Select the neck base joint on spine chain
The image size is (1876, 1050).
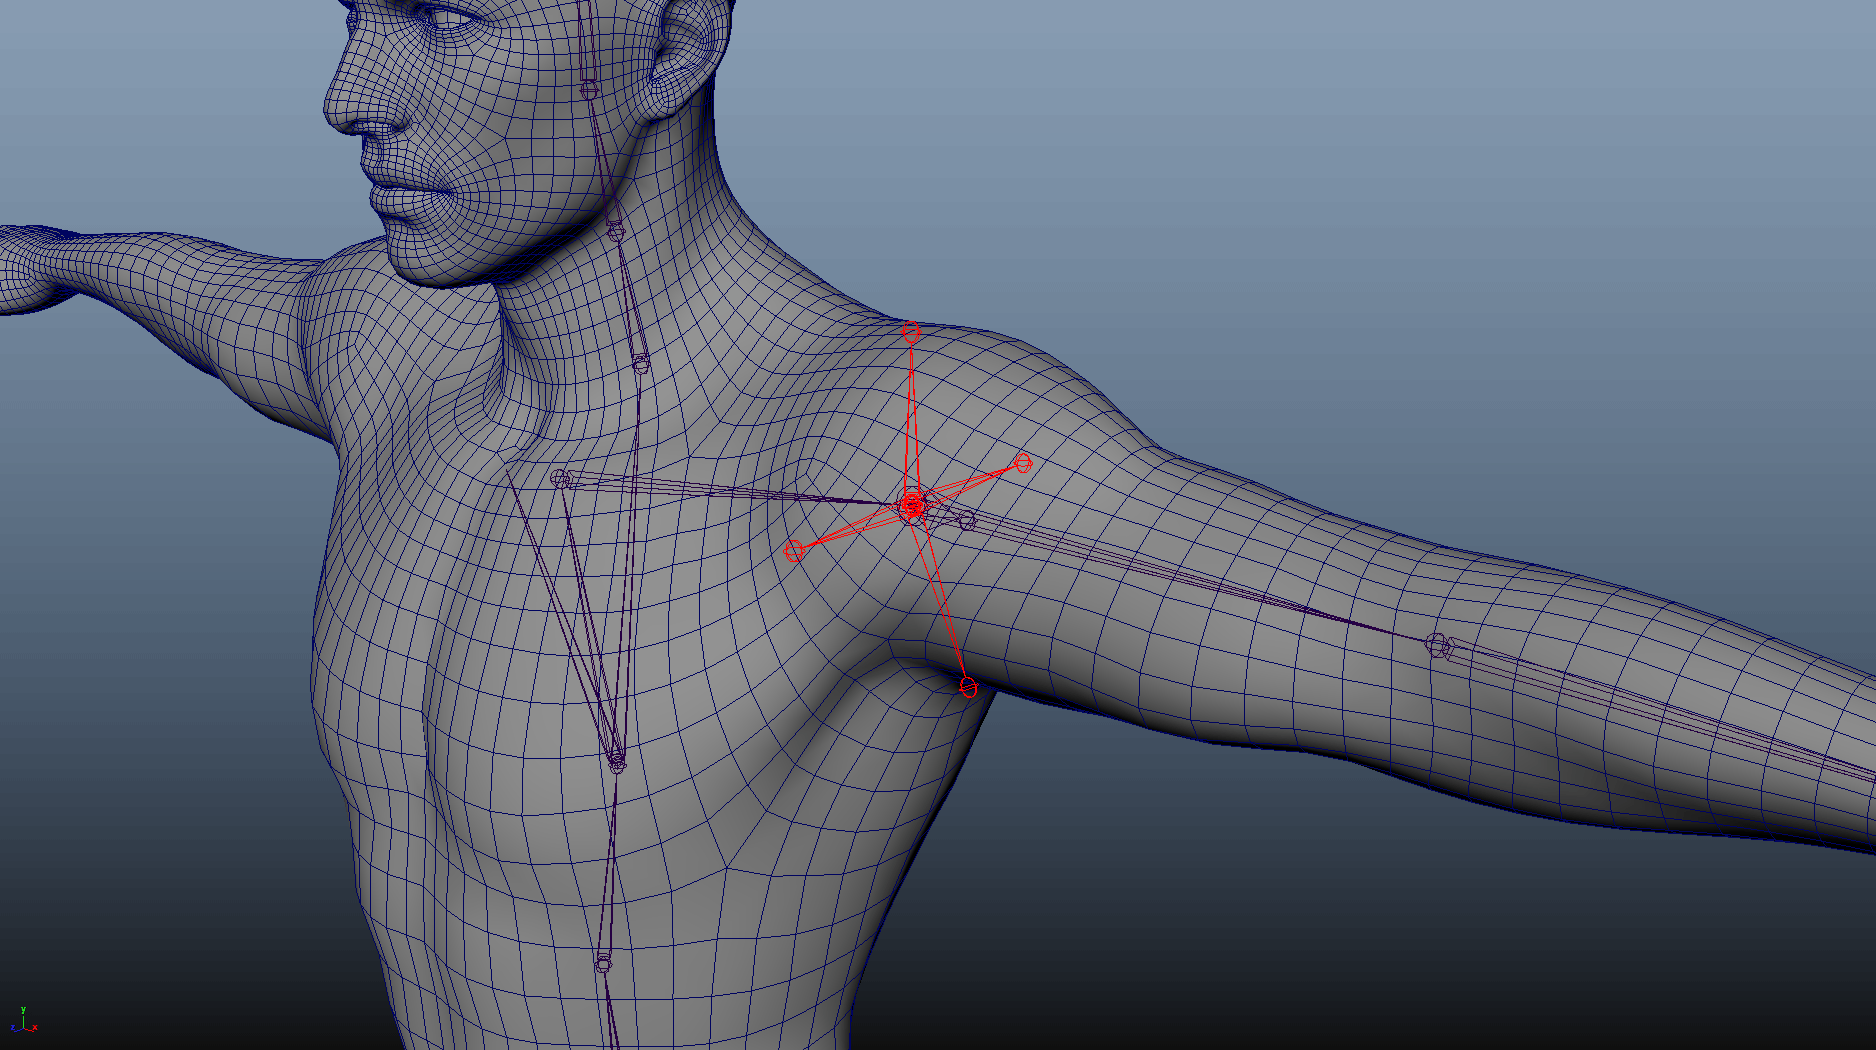tap(641, 363)
